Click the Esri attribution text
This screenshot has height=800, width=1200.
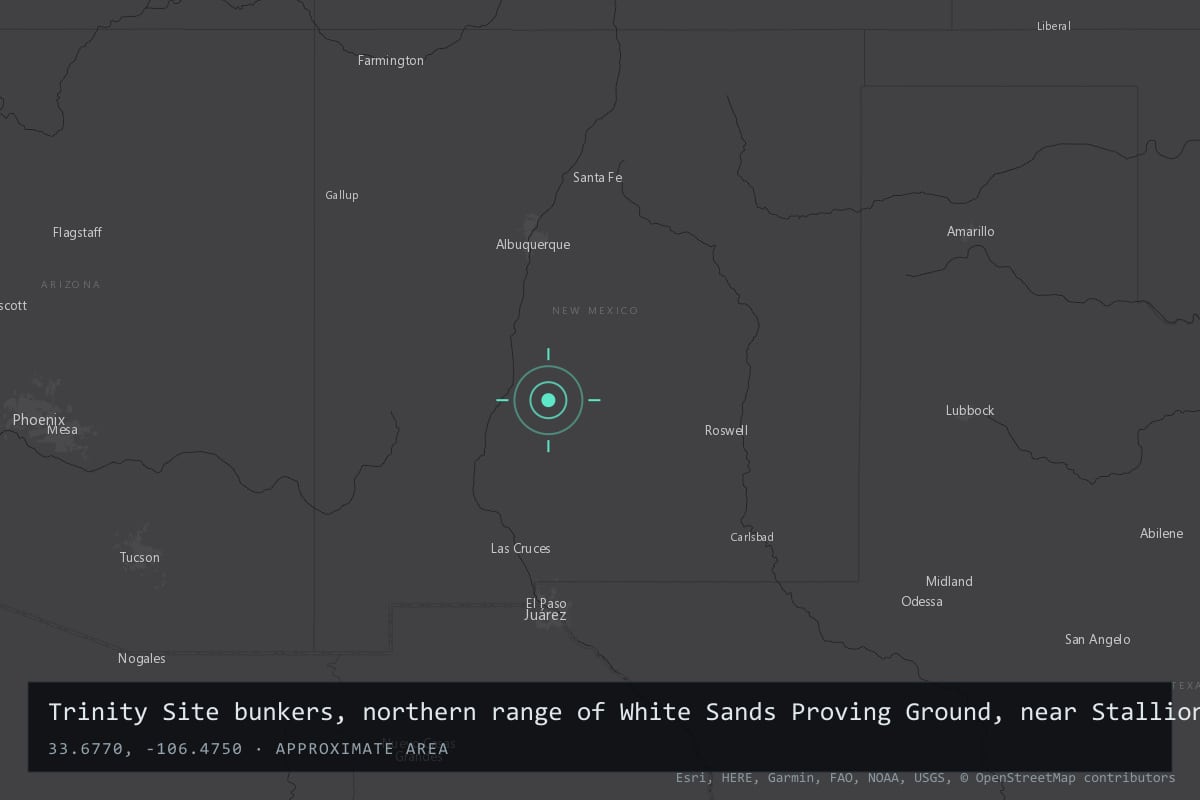pyautogui.click(x=691, y=778)
